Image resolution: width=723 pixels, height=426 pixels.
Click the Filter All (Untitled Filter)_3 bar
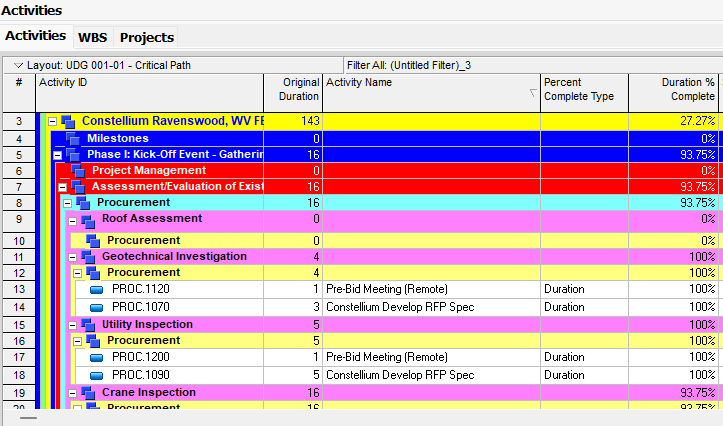pos(533,65)
